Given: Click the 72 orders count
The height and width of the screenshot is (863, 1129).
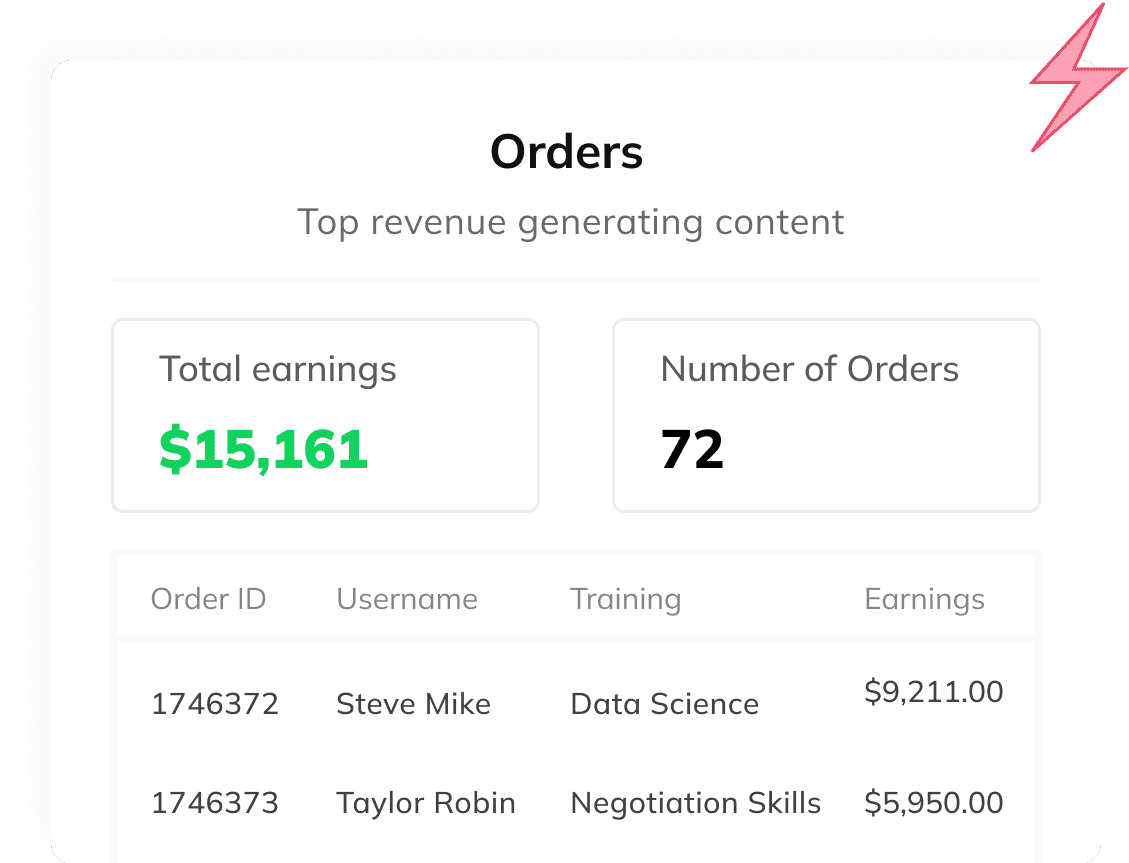Looking at the screenshot, I should [x=692, y=450].
